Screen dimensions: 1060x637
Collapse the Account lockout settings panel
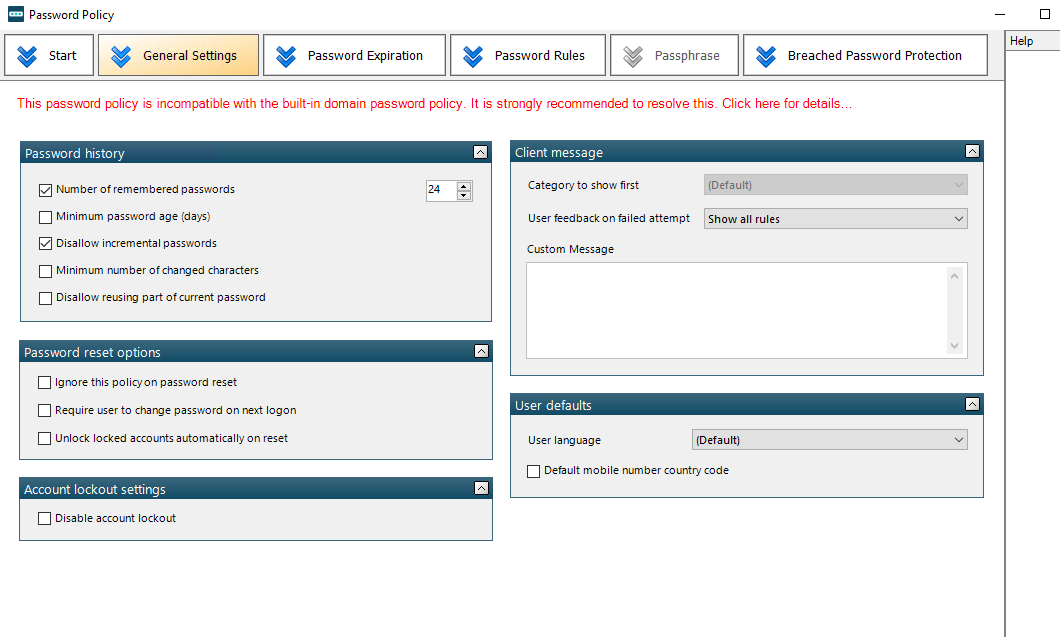pyautogui.click(x=481, y=489)
